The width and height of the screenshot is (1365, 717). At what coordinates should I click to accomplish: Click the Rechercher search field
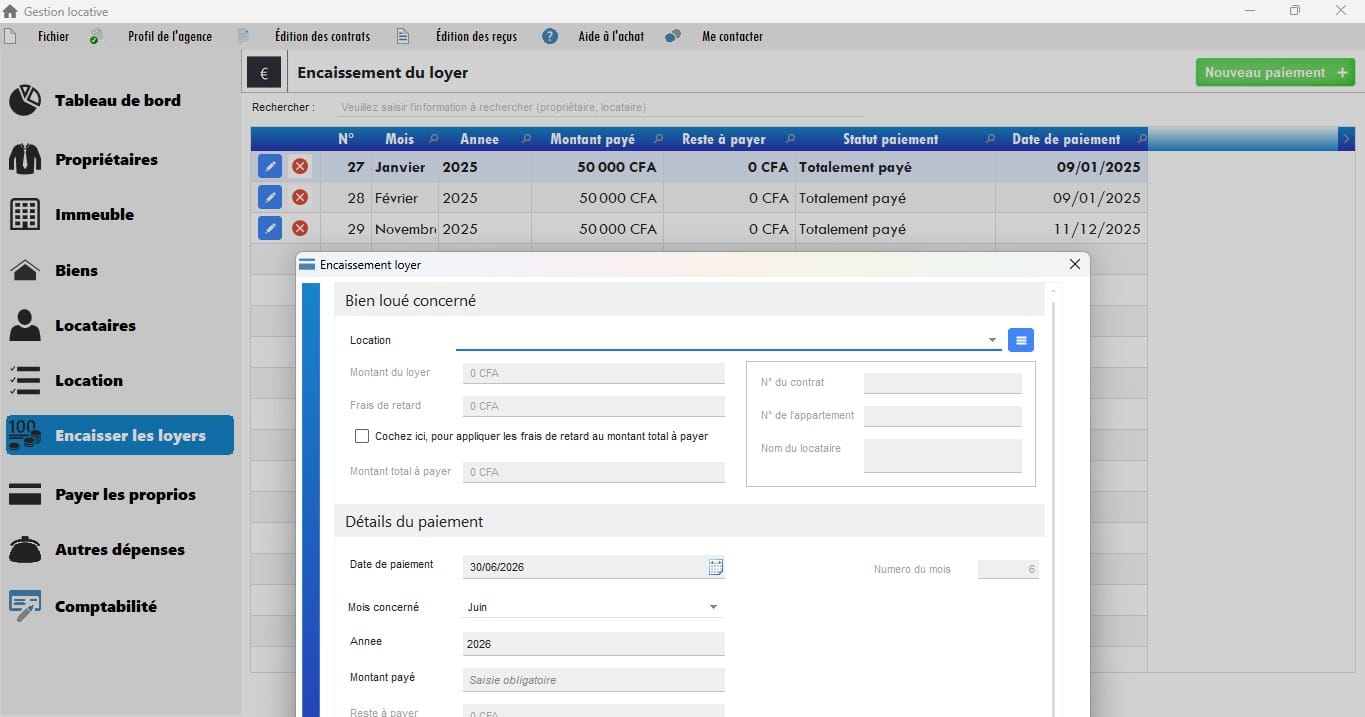click(x=600, y=107)
